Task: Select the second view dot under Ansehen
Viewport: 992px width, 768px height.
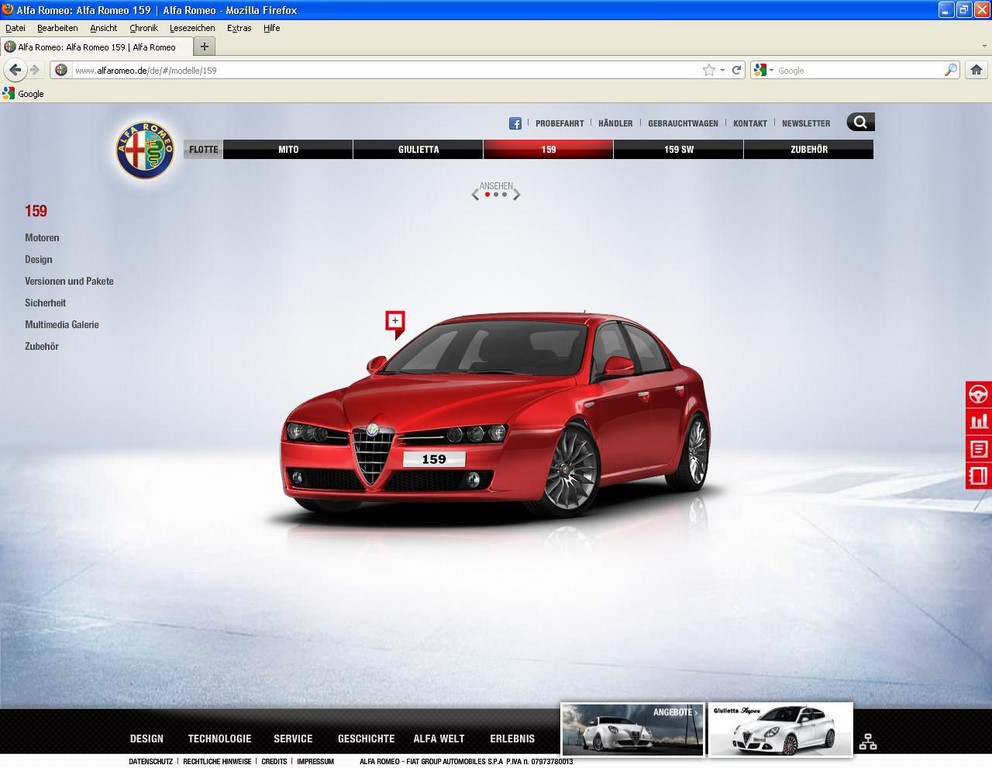Action: coord(496,195)
